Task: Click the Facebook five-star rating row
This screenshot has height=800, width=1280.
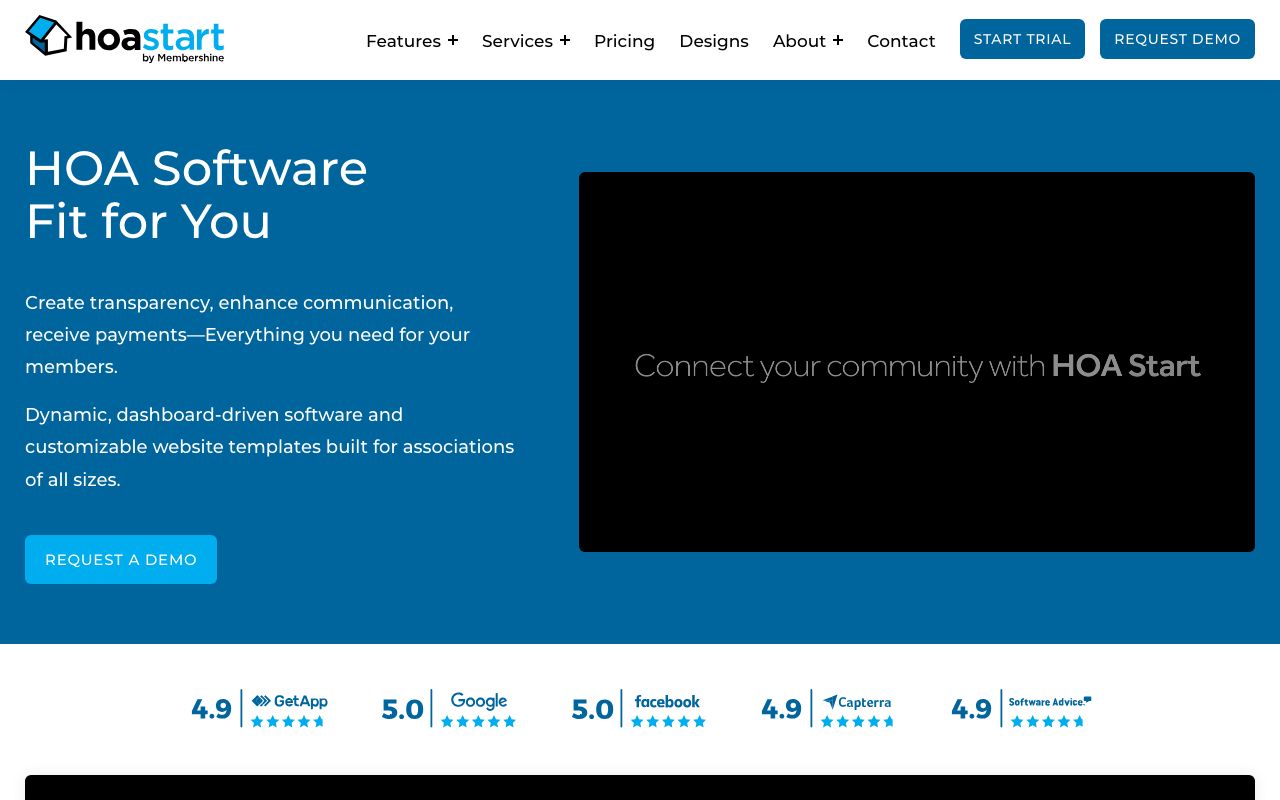Action: tap(668, 721)
